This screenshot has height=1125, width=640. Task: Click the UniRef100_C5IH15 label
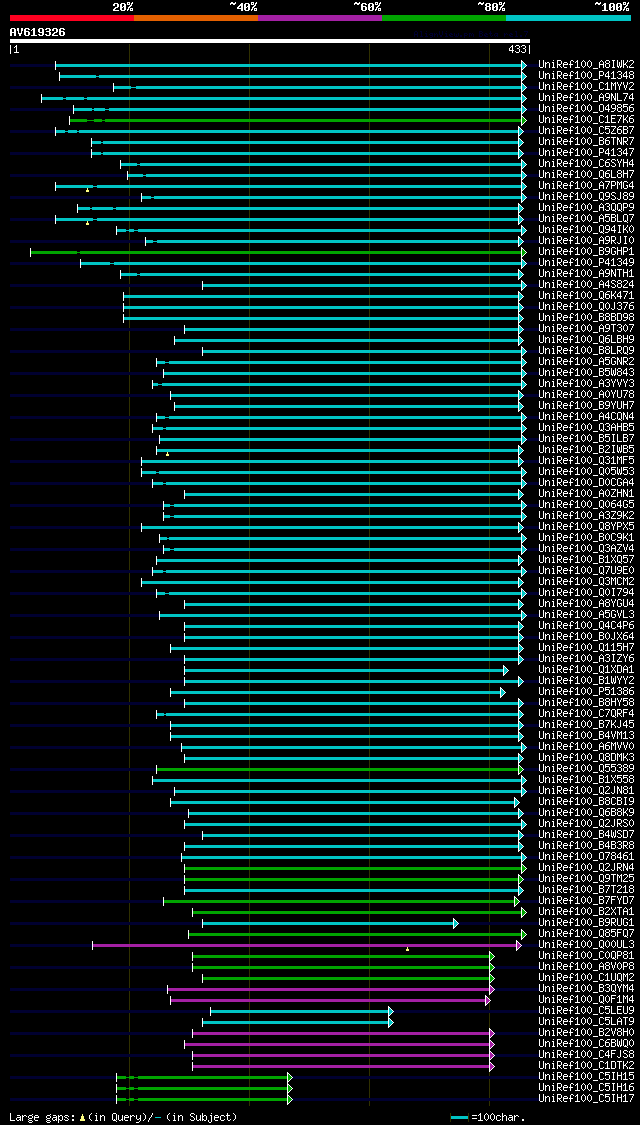(x=586, y=1078)
